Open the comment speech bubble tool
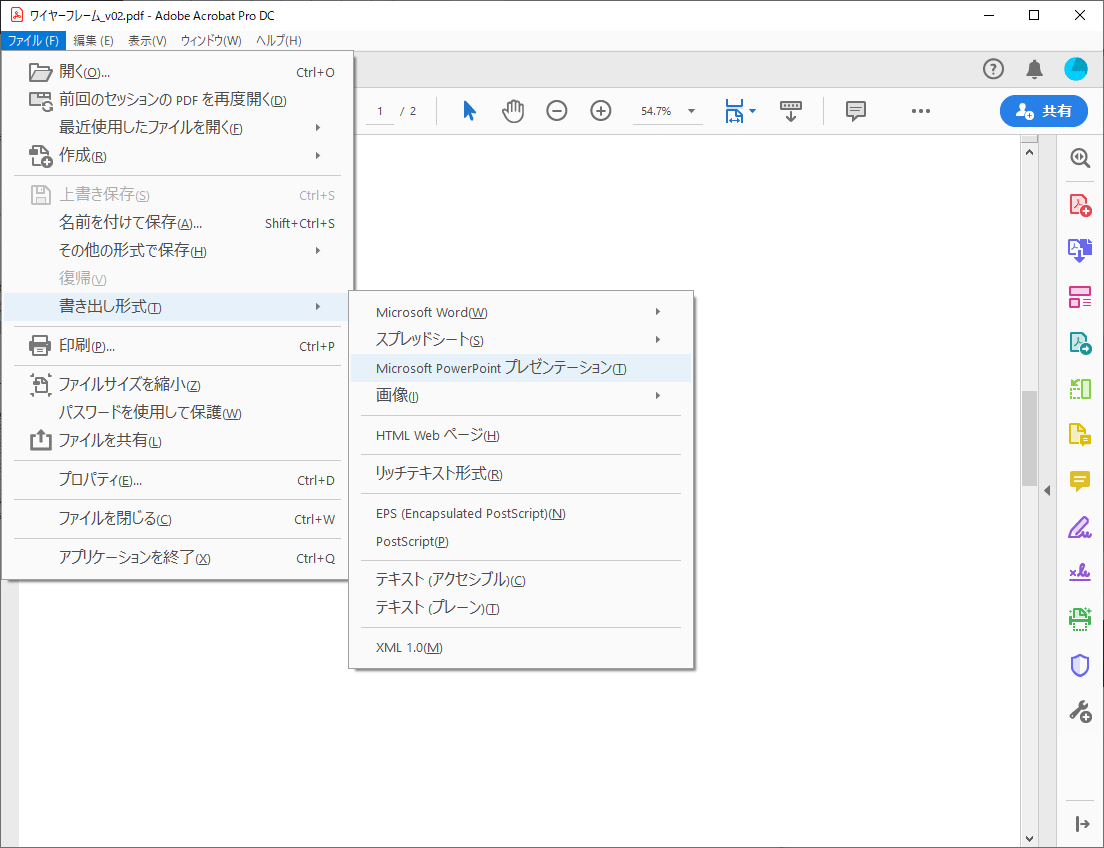This screenshot has width=1104, height=848. (856, 111)
